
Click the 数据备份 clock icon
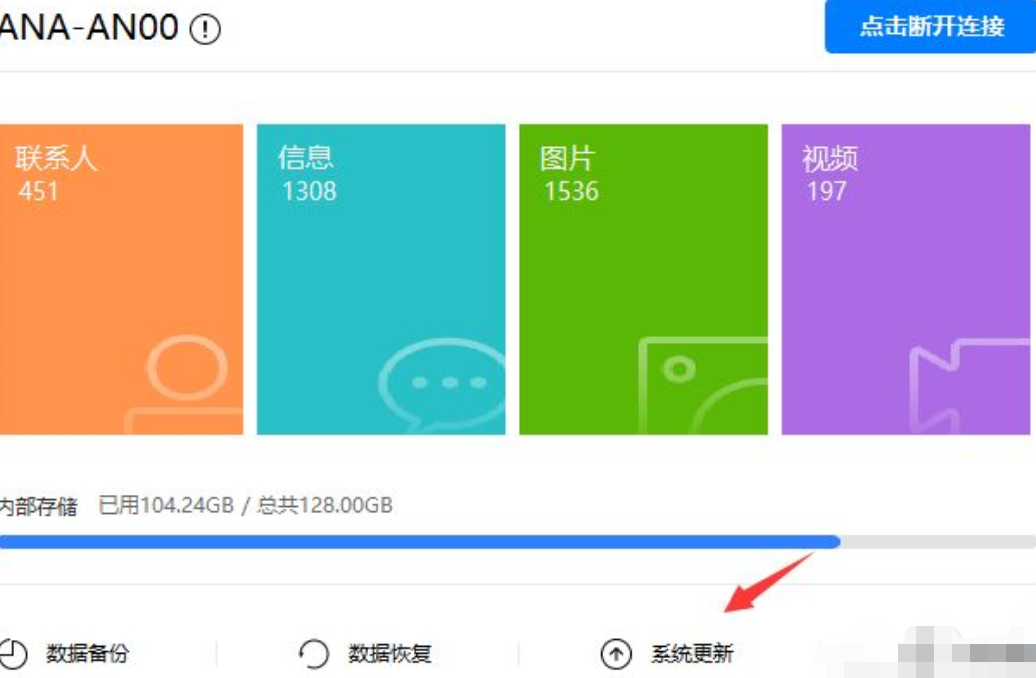pyautogui.click(x=13, y=654)
